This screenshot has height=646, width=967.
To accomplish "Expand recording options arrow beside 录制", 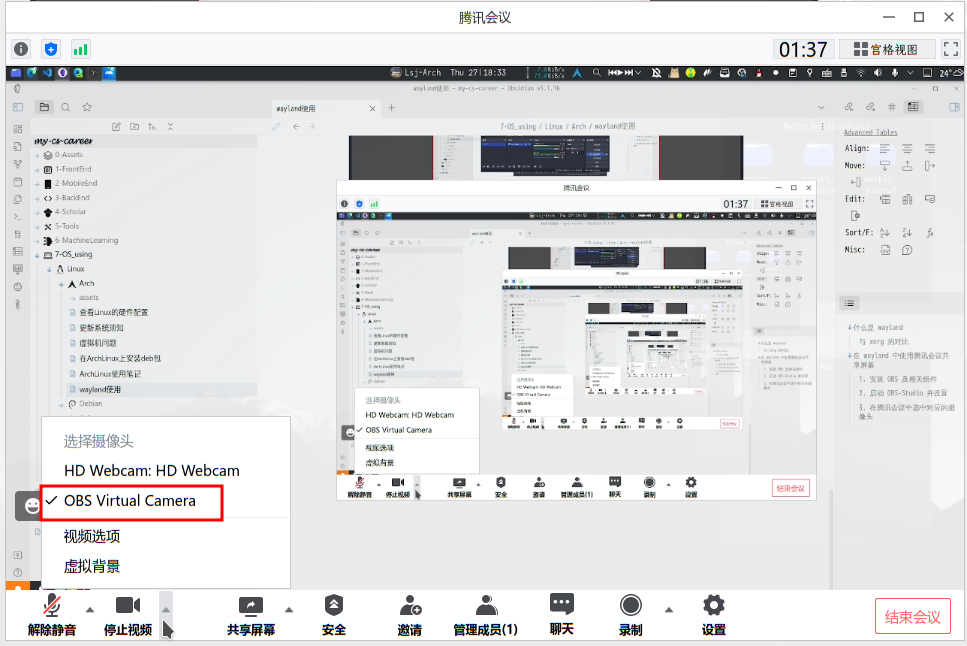I will 669,609.
